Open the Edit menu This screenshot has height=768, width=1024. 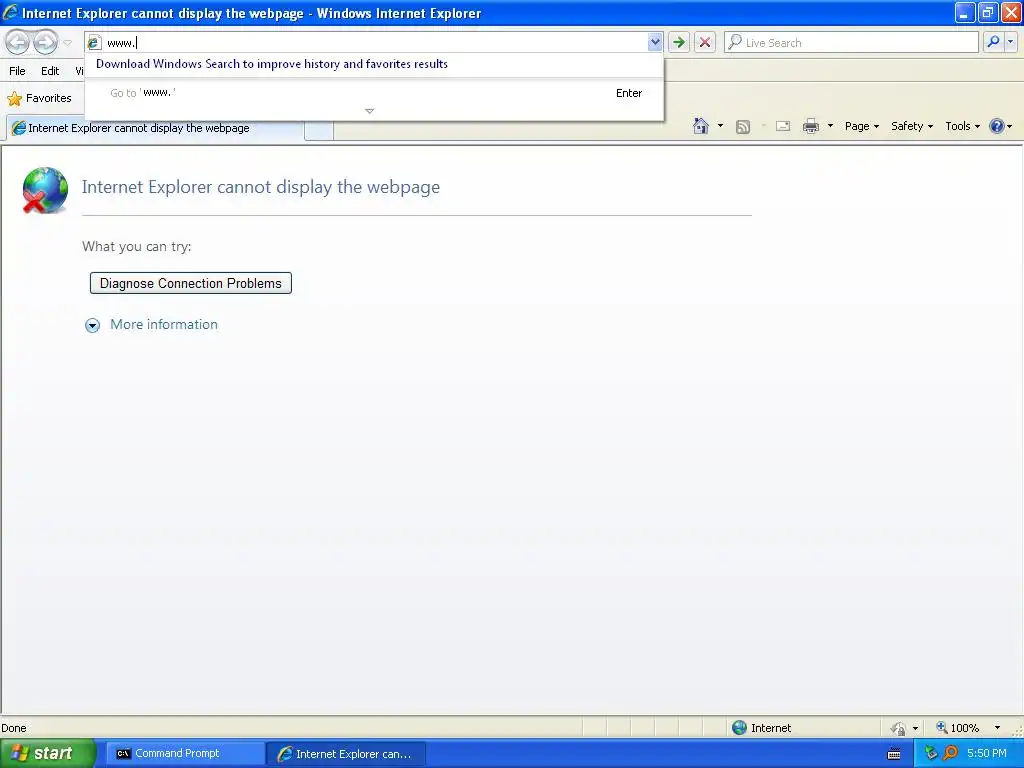point(50,71)
